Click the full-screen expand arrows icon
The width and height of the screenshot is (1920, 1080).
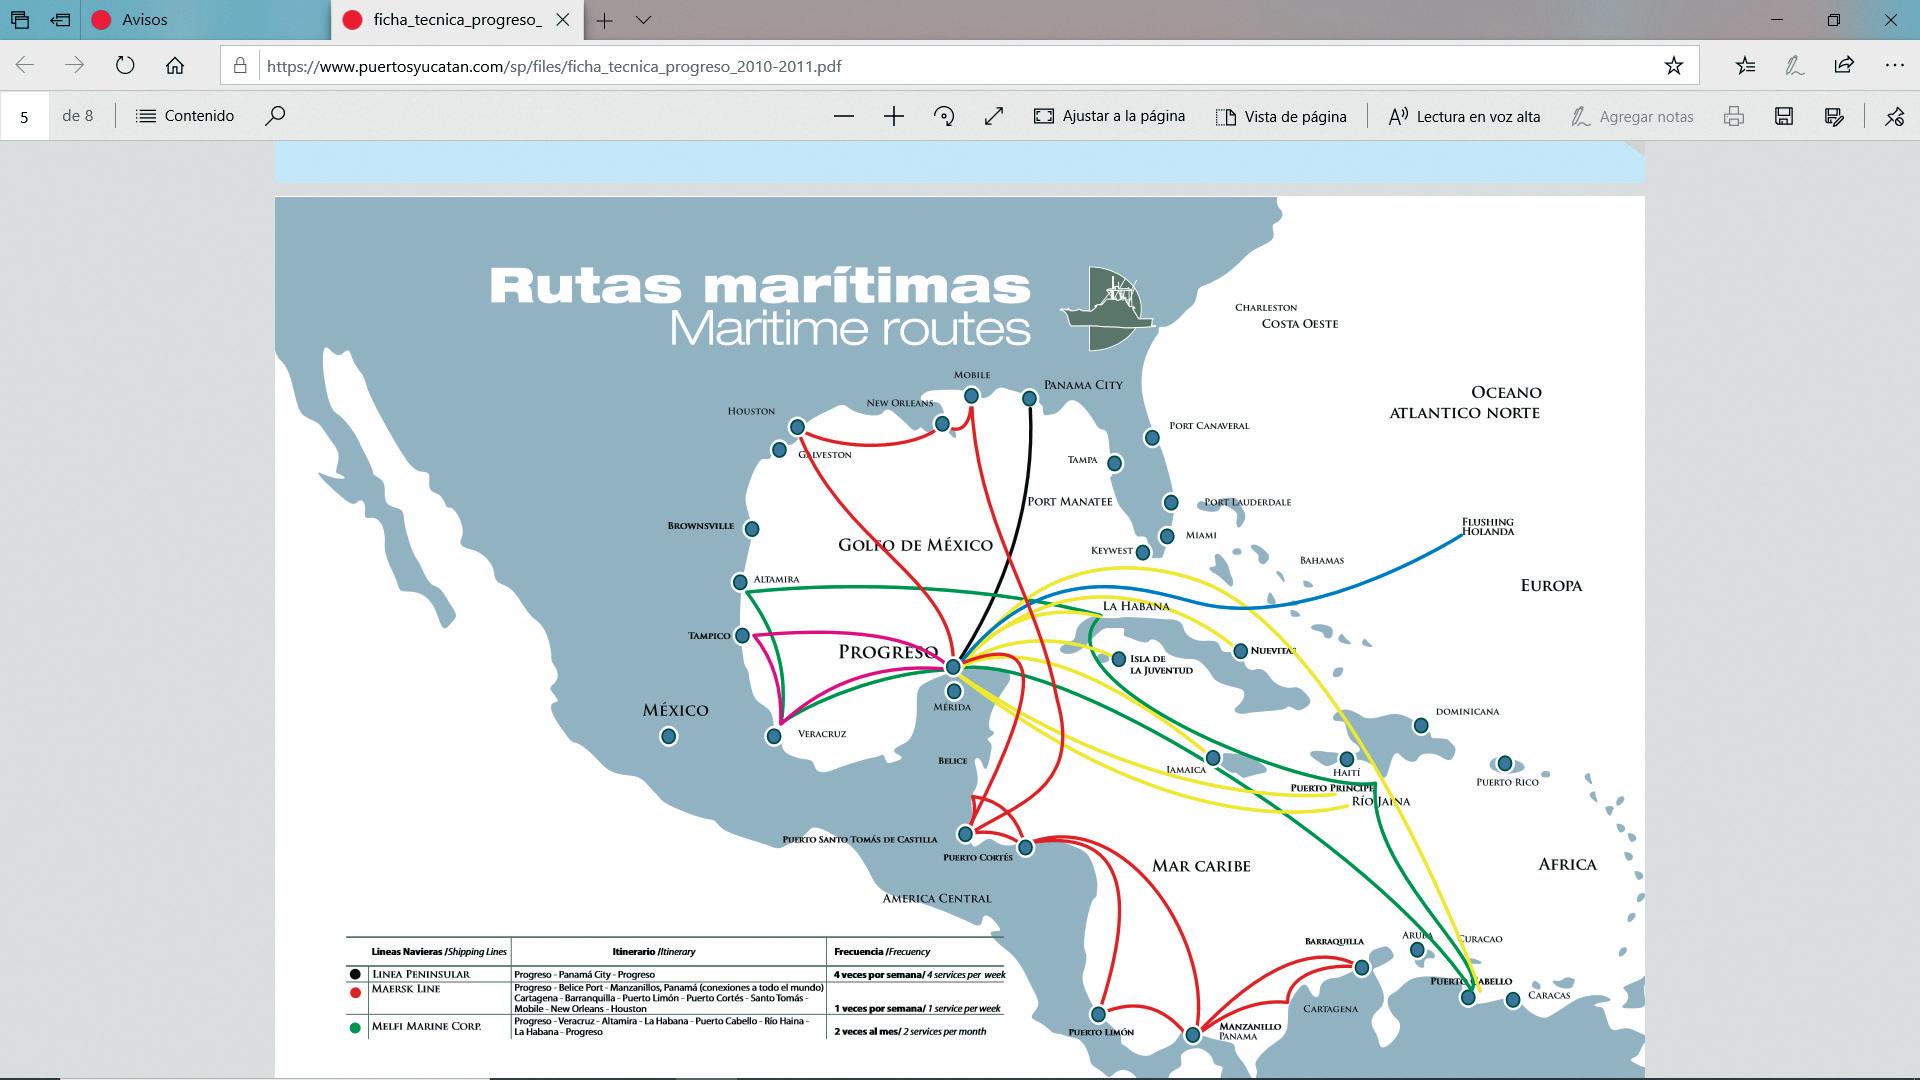pos(993,116)
